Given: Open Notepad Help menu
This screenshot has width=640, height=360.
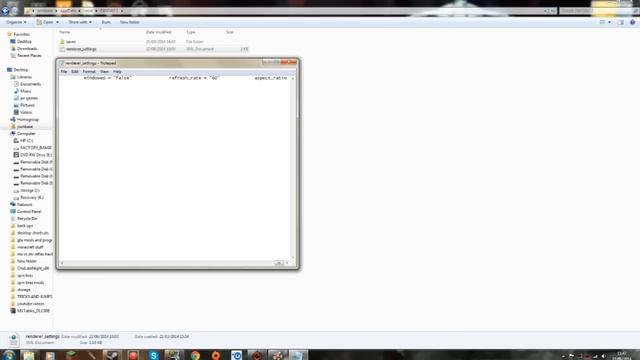Looking at the screenshot, I should pyautogui.click(x=117, y=71).
